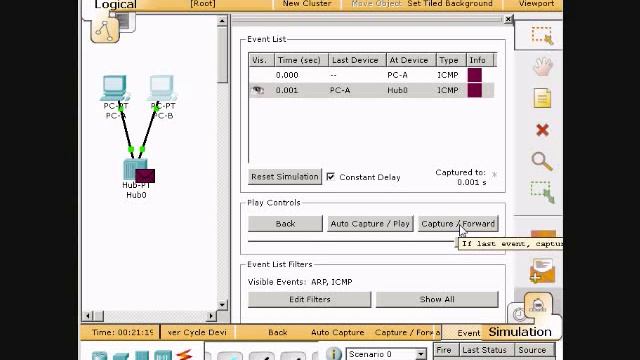Screen dimensions: 640x360
Task: Click the [Root] label in top bar
Action: pyautogui.click(x=203, y=4)
